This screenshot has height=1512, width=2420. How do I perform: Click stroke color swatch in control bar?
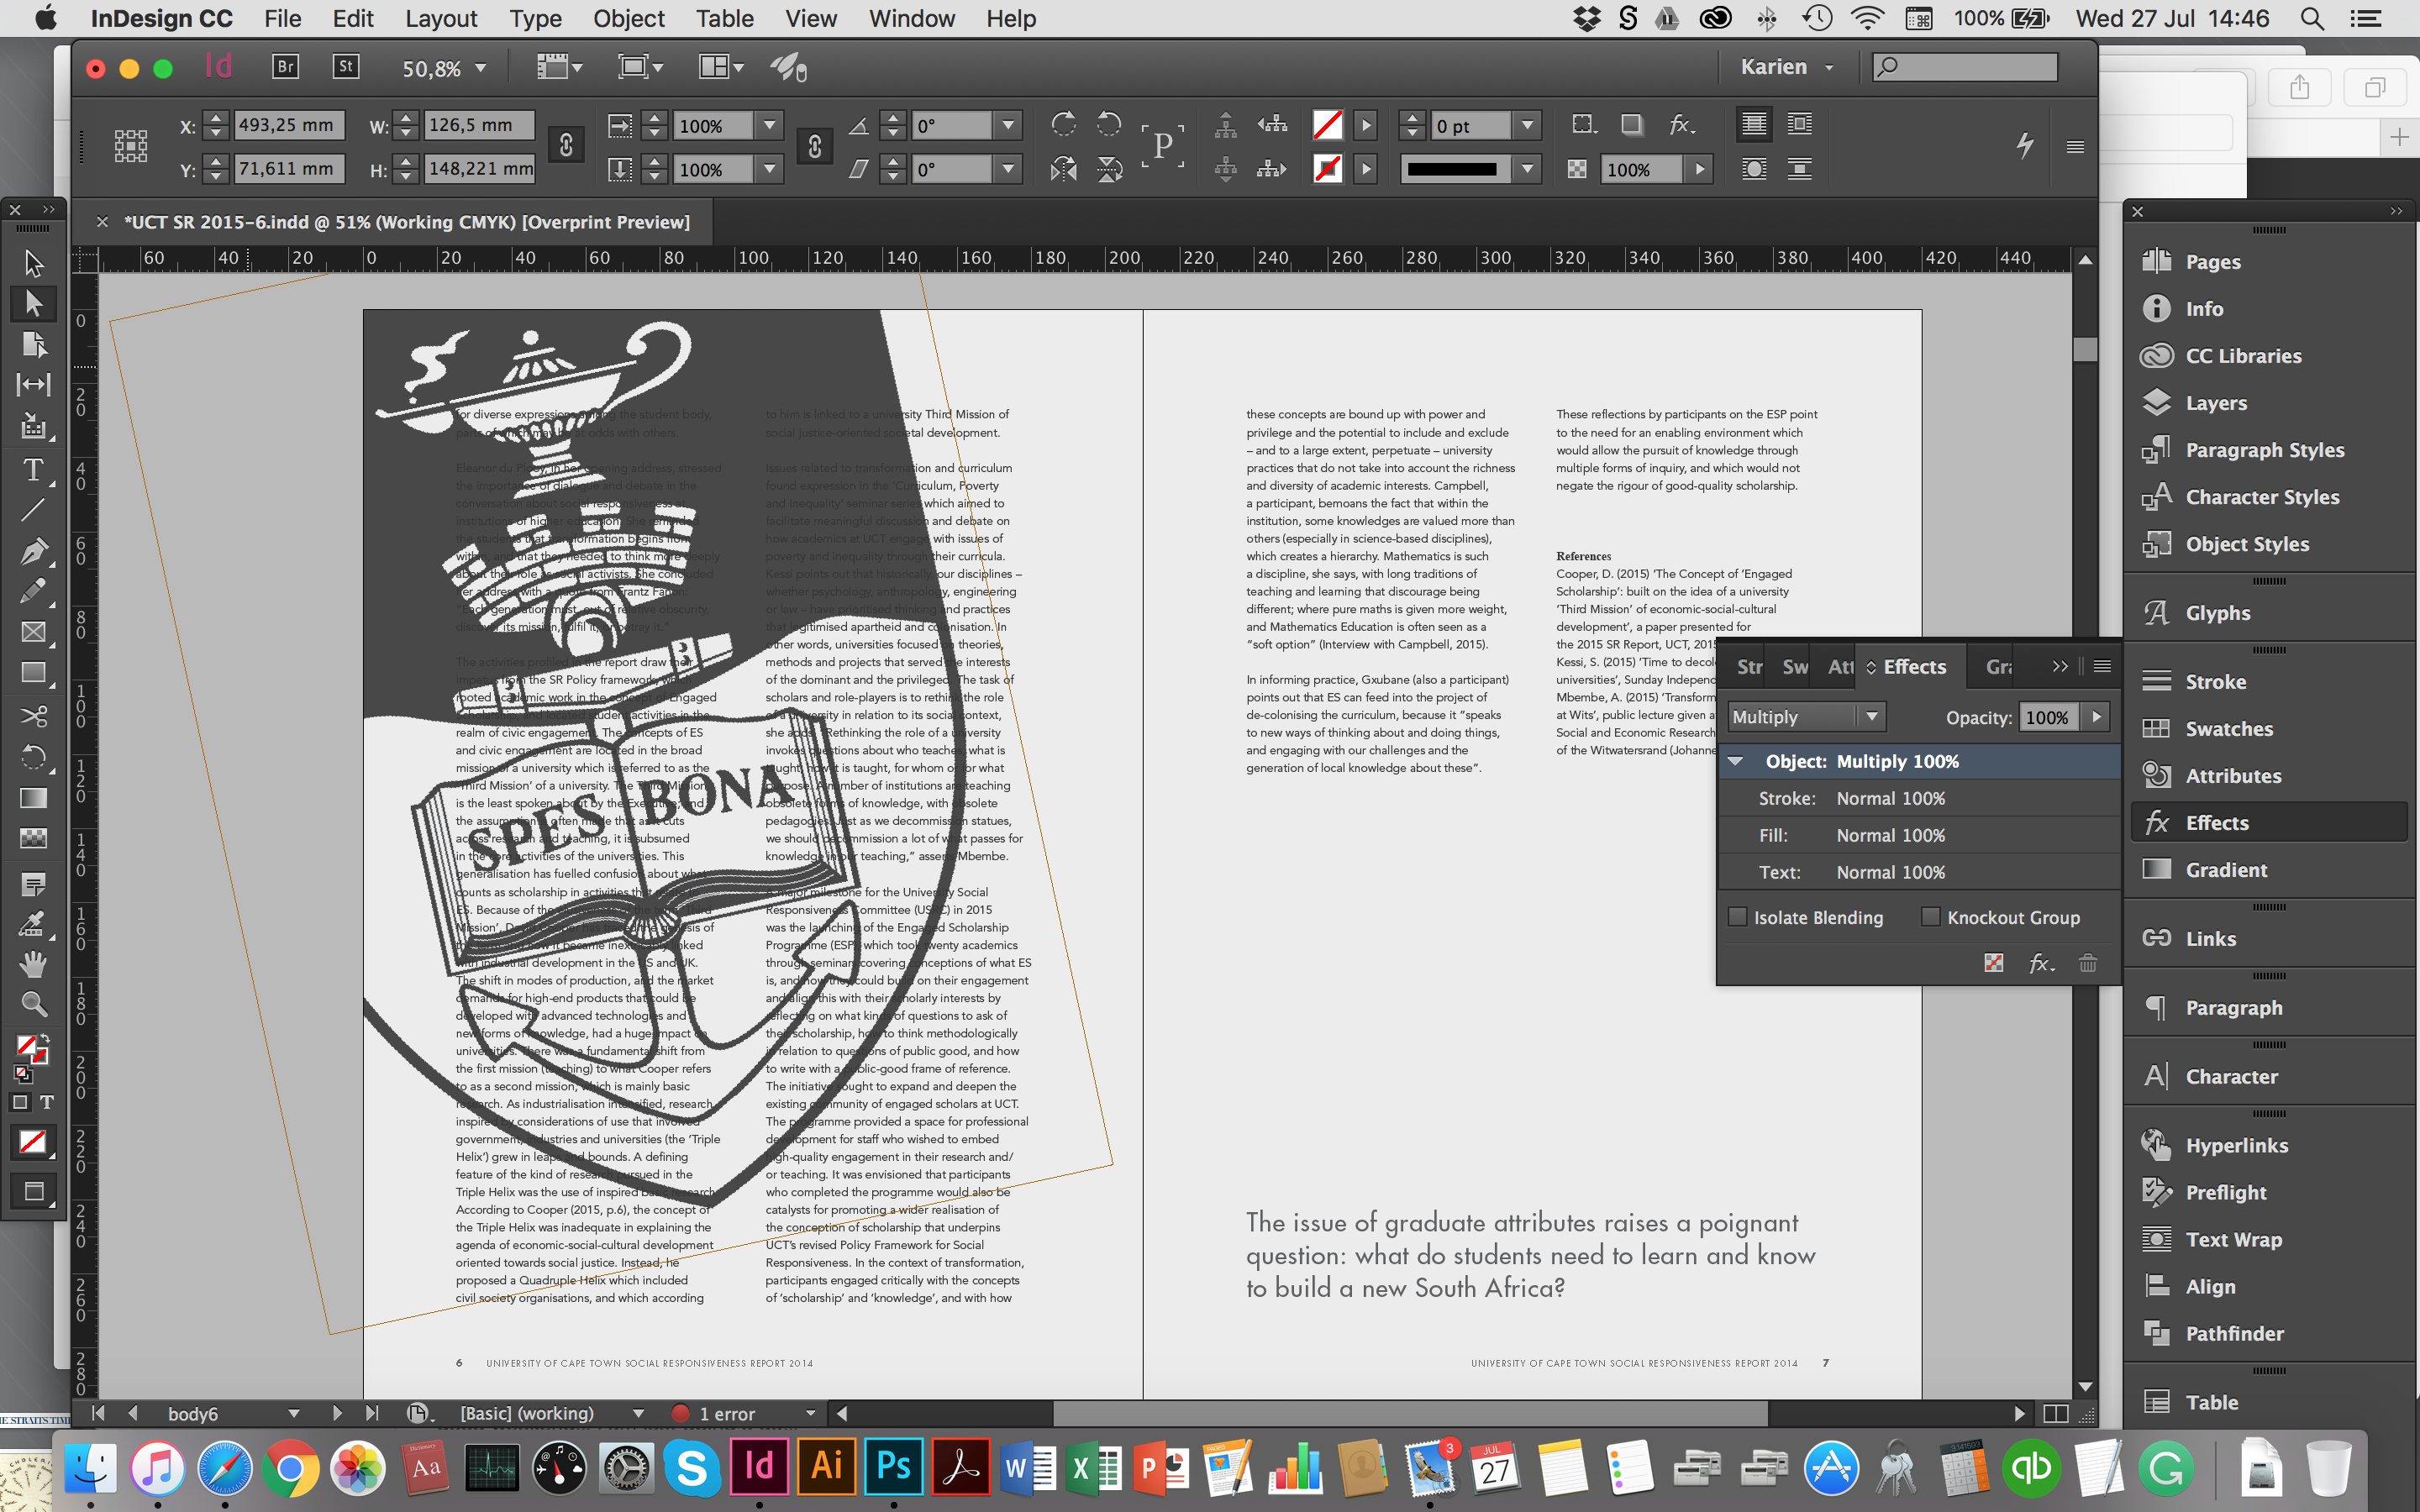[x=1327, y=169]
